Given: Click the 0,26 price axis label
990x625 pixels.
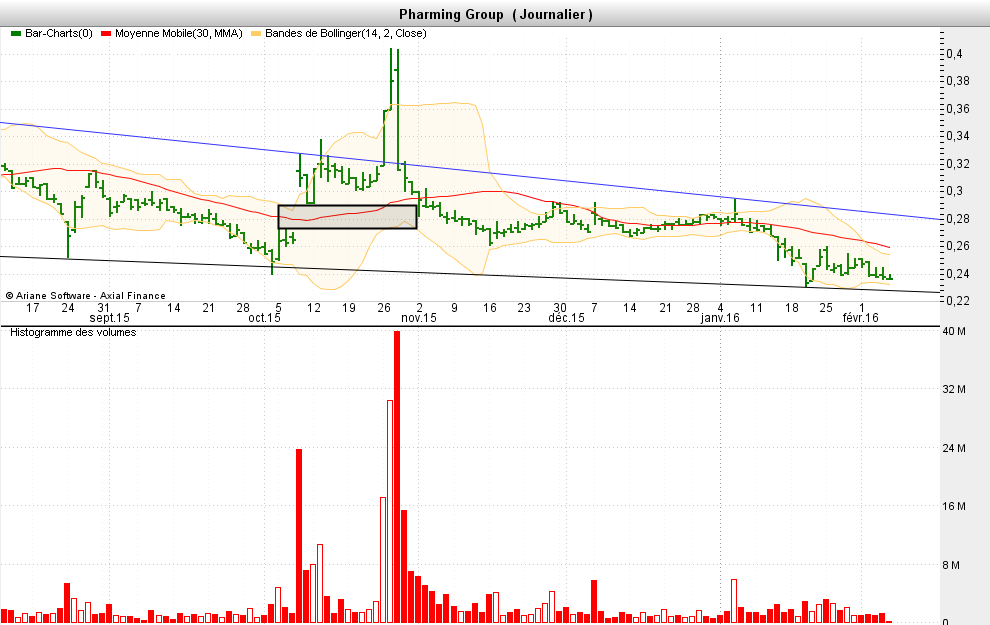Looking at the screenshot, I should click(958, 246).
